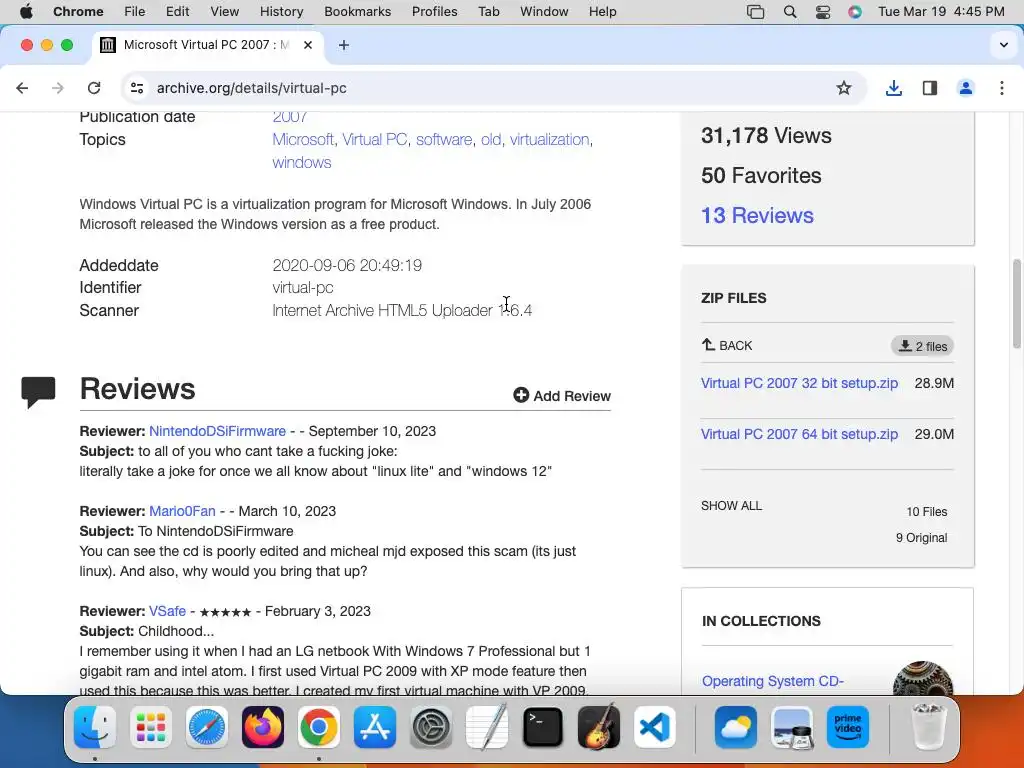Follow the virtualization topic link
Viewport: 1024px width, 768px height.
point(549,140)
